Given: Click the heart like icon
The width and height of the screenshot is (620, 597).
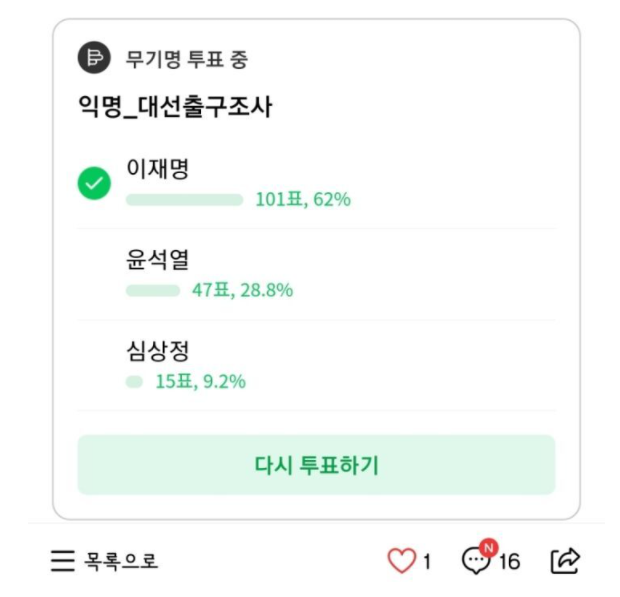Looking at the screenshot, I should tap(401, 561).
